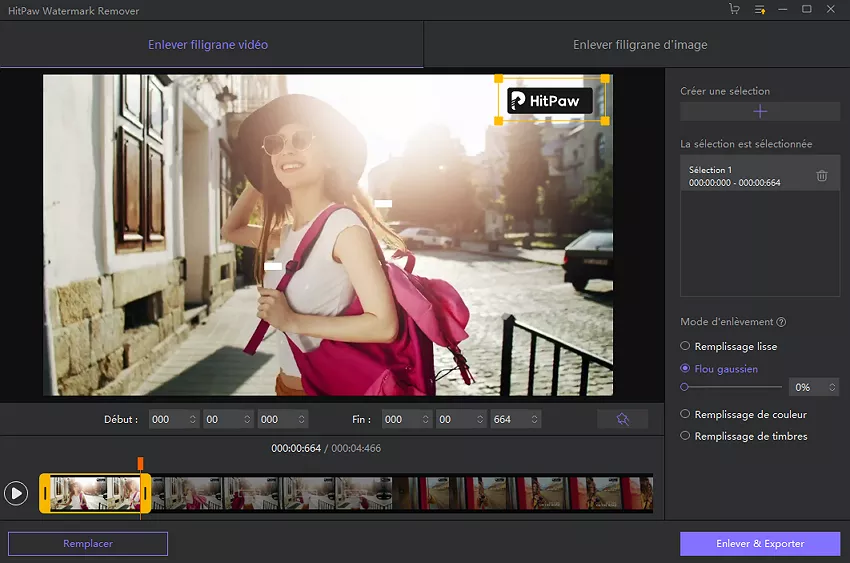Step the Début first field arrows
Image resolution: width=850 pixels, height=563 pixels.
[192, 419]
